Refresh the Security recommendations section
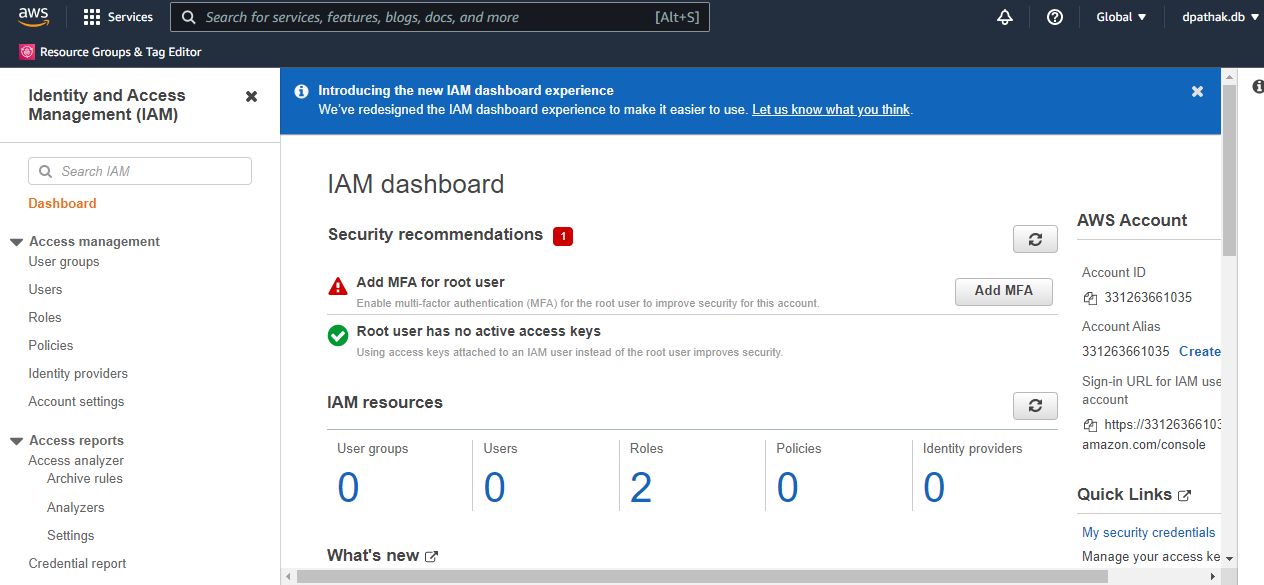The image size is (1264, 585). click(x=1035, y=239)
